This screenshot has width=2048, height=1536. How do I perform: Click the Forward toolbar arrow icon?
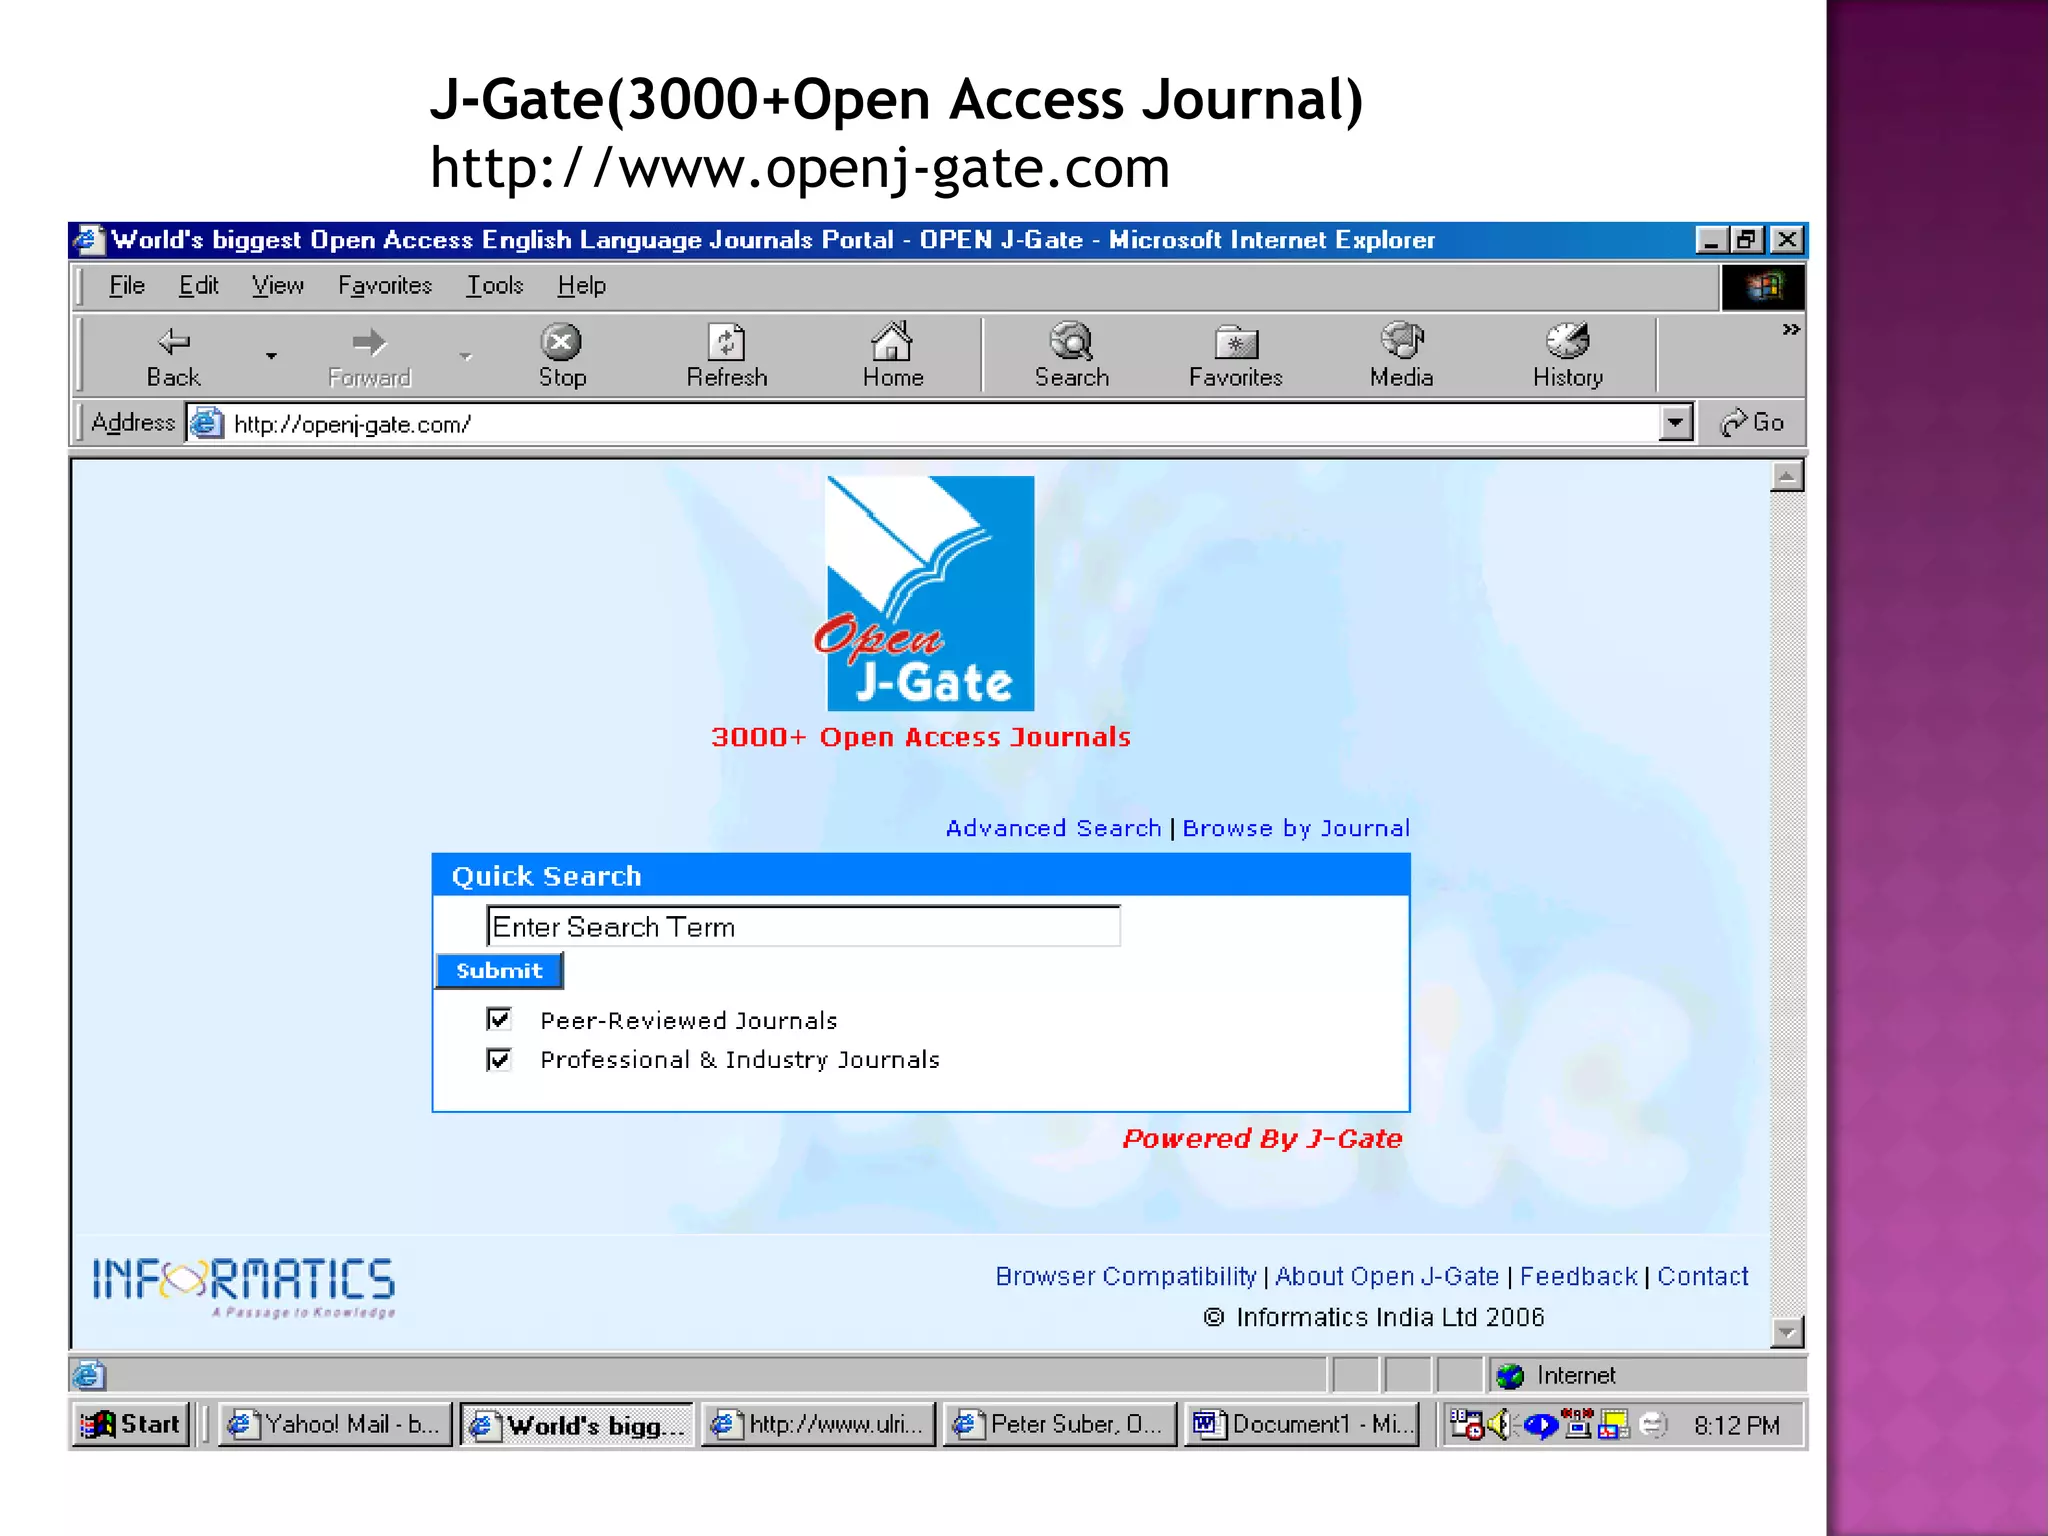369,342
